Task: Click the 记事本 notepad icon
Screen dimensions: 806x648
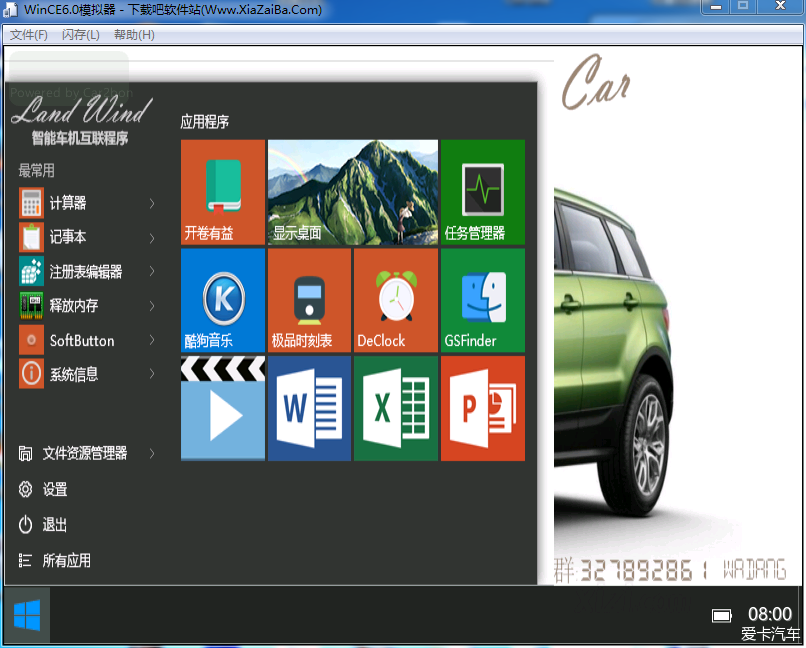Action: click(x=31, y=237)
